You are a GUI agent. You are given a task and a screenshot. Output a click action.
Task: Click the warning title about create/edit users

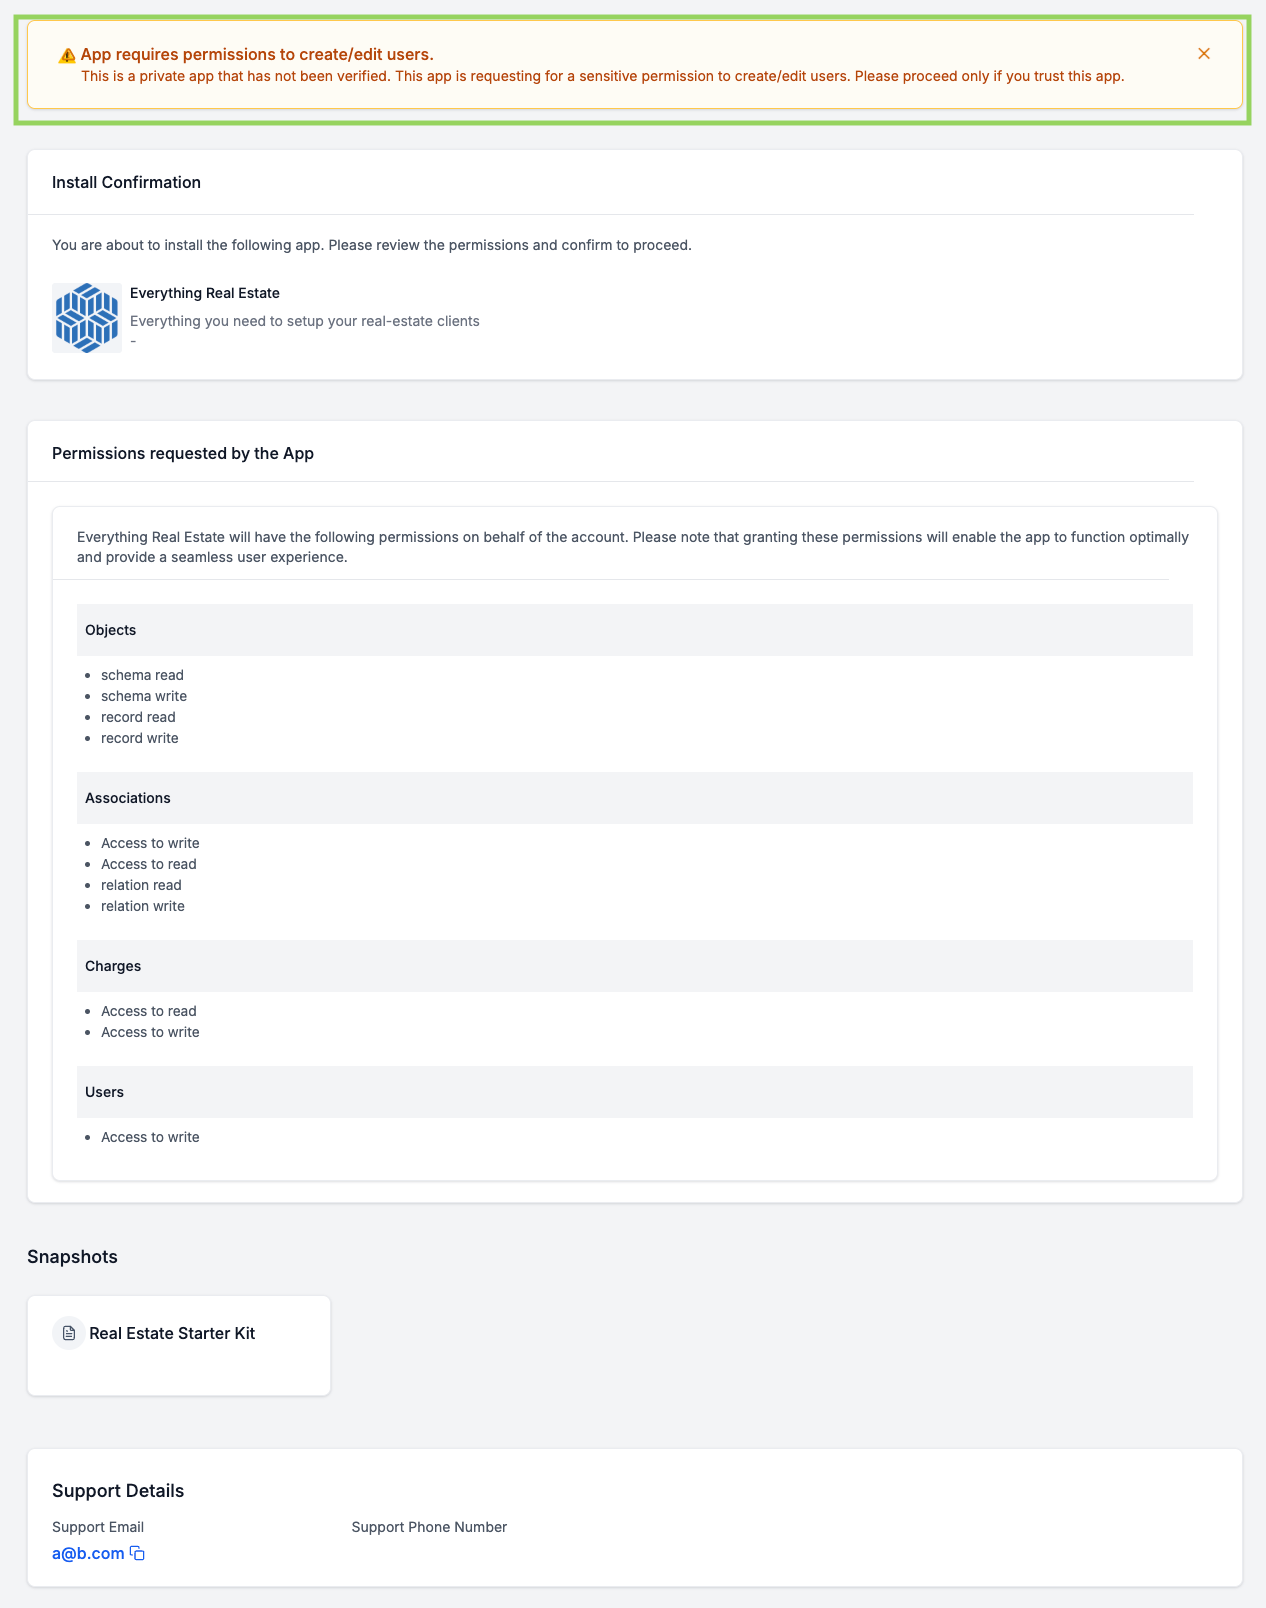pyautogui.click(x=257, y=55)
